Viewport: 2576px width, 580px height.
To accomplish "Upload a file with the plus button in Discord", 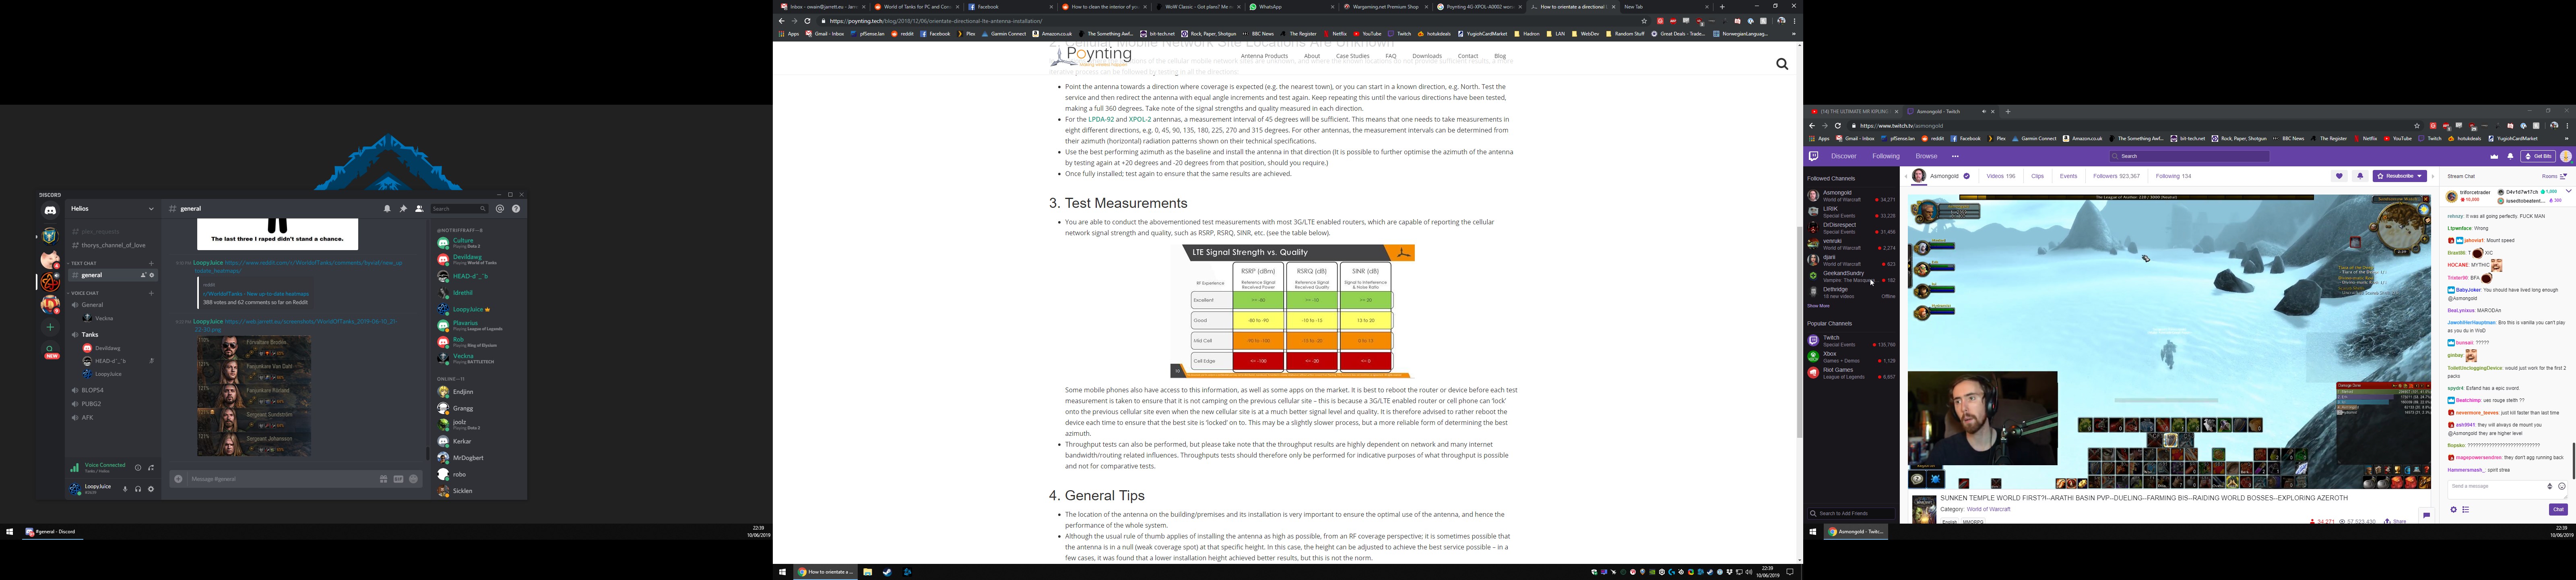I will 178,479.
